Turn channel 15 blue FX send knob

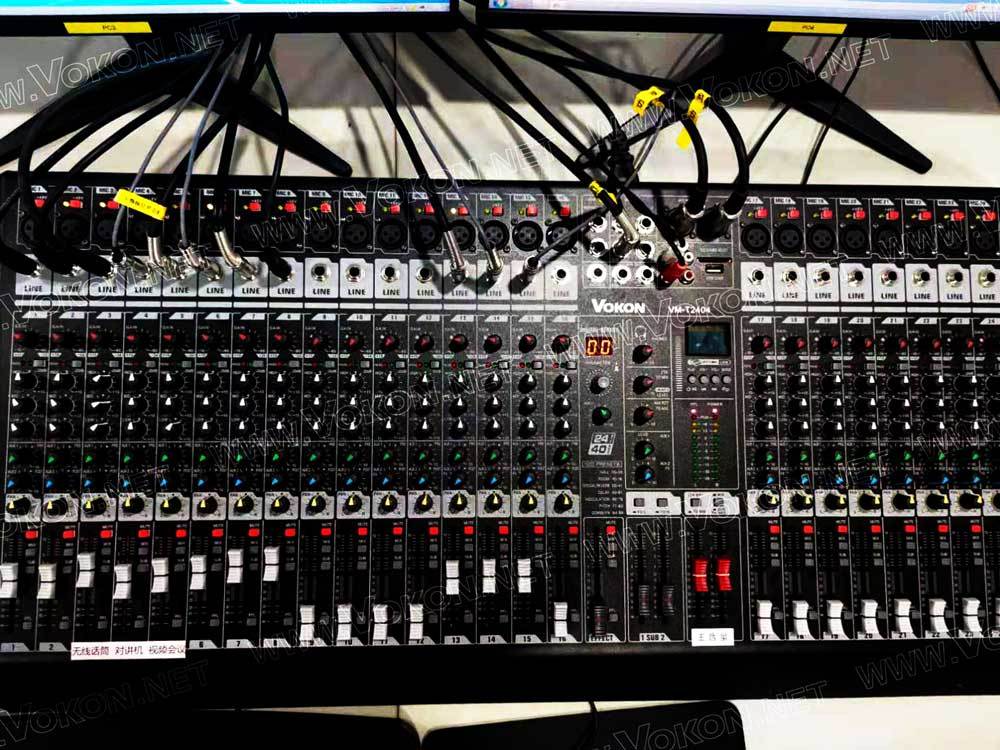[527, 478]
